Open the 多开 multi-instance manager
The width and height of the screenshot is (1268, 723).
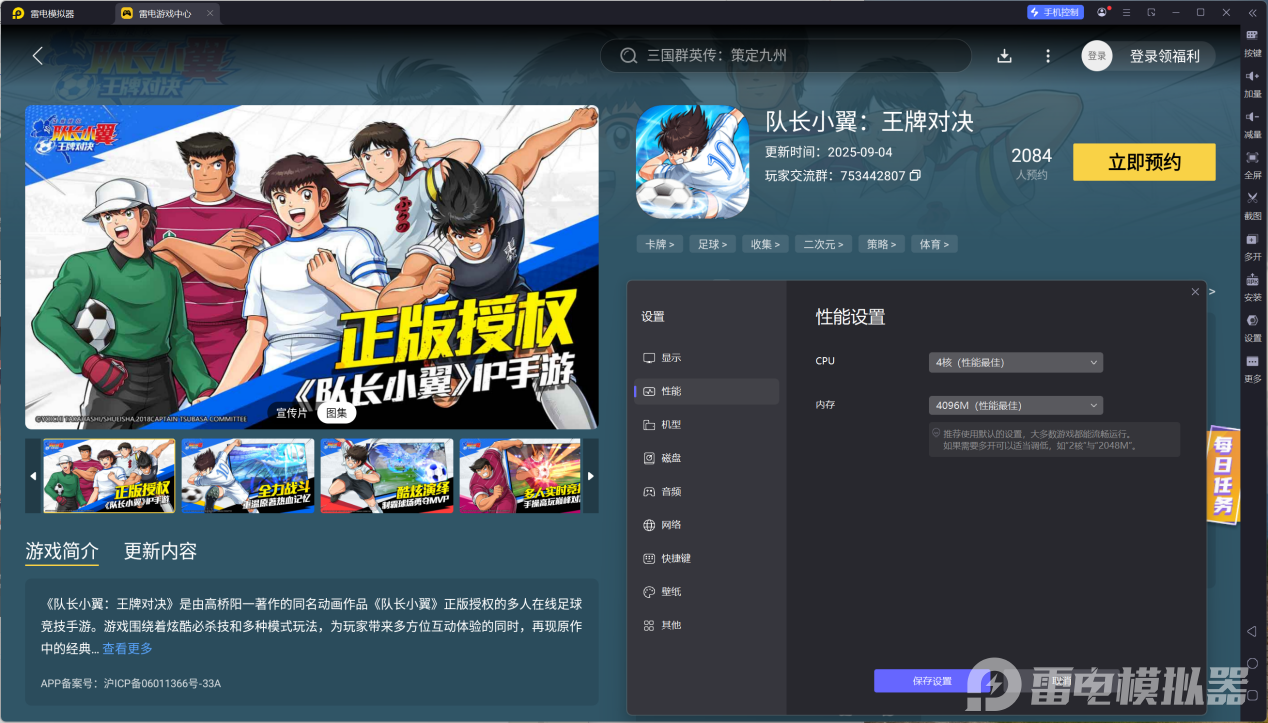click(x=1252, y=248)
